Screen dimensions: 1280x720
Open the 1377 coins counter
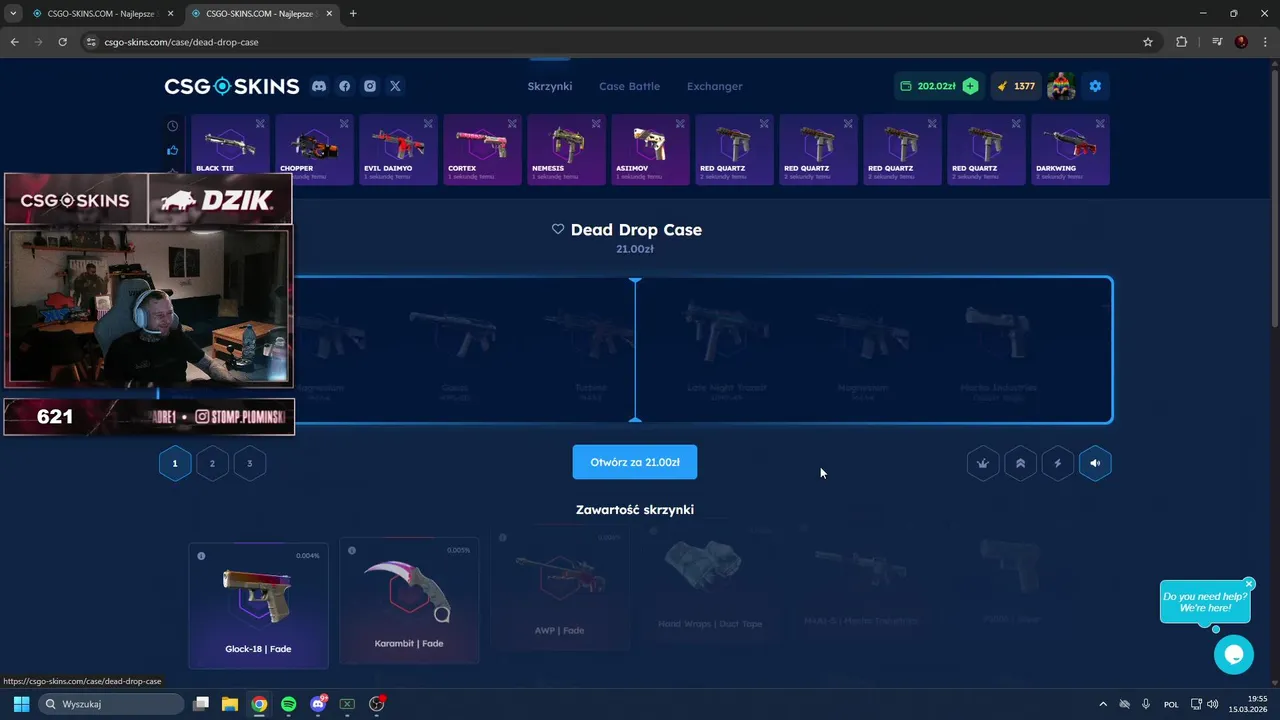pos(1015,86)
